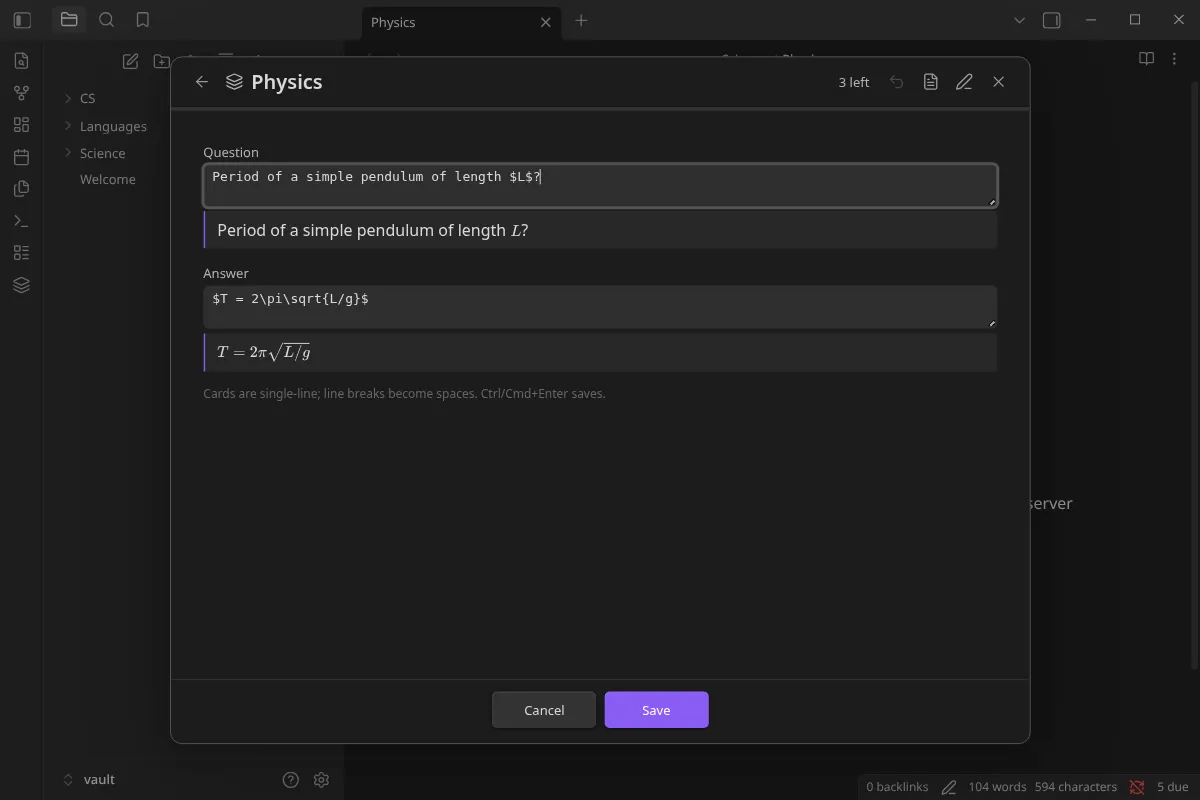Click '5 due' in status bar

coord(1172,787)
